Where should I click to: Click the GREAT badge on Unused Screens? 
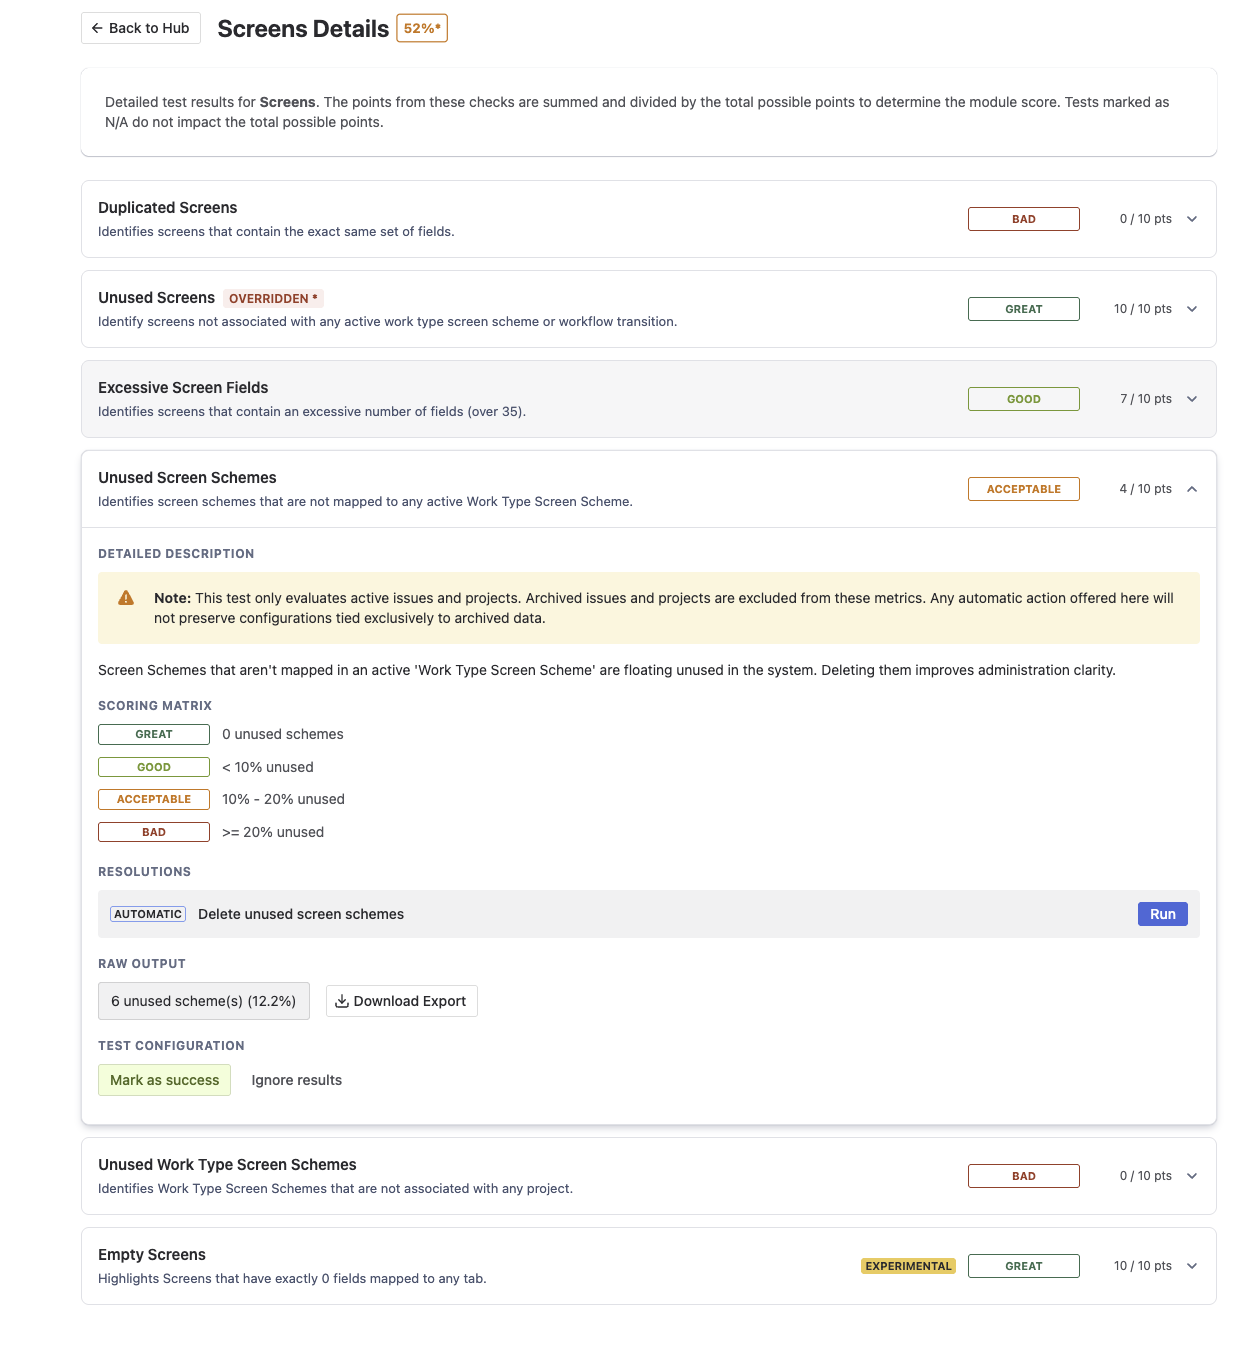click(x=1023, y=308)
